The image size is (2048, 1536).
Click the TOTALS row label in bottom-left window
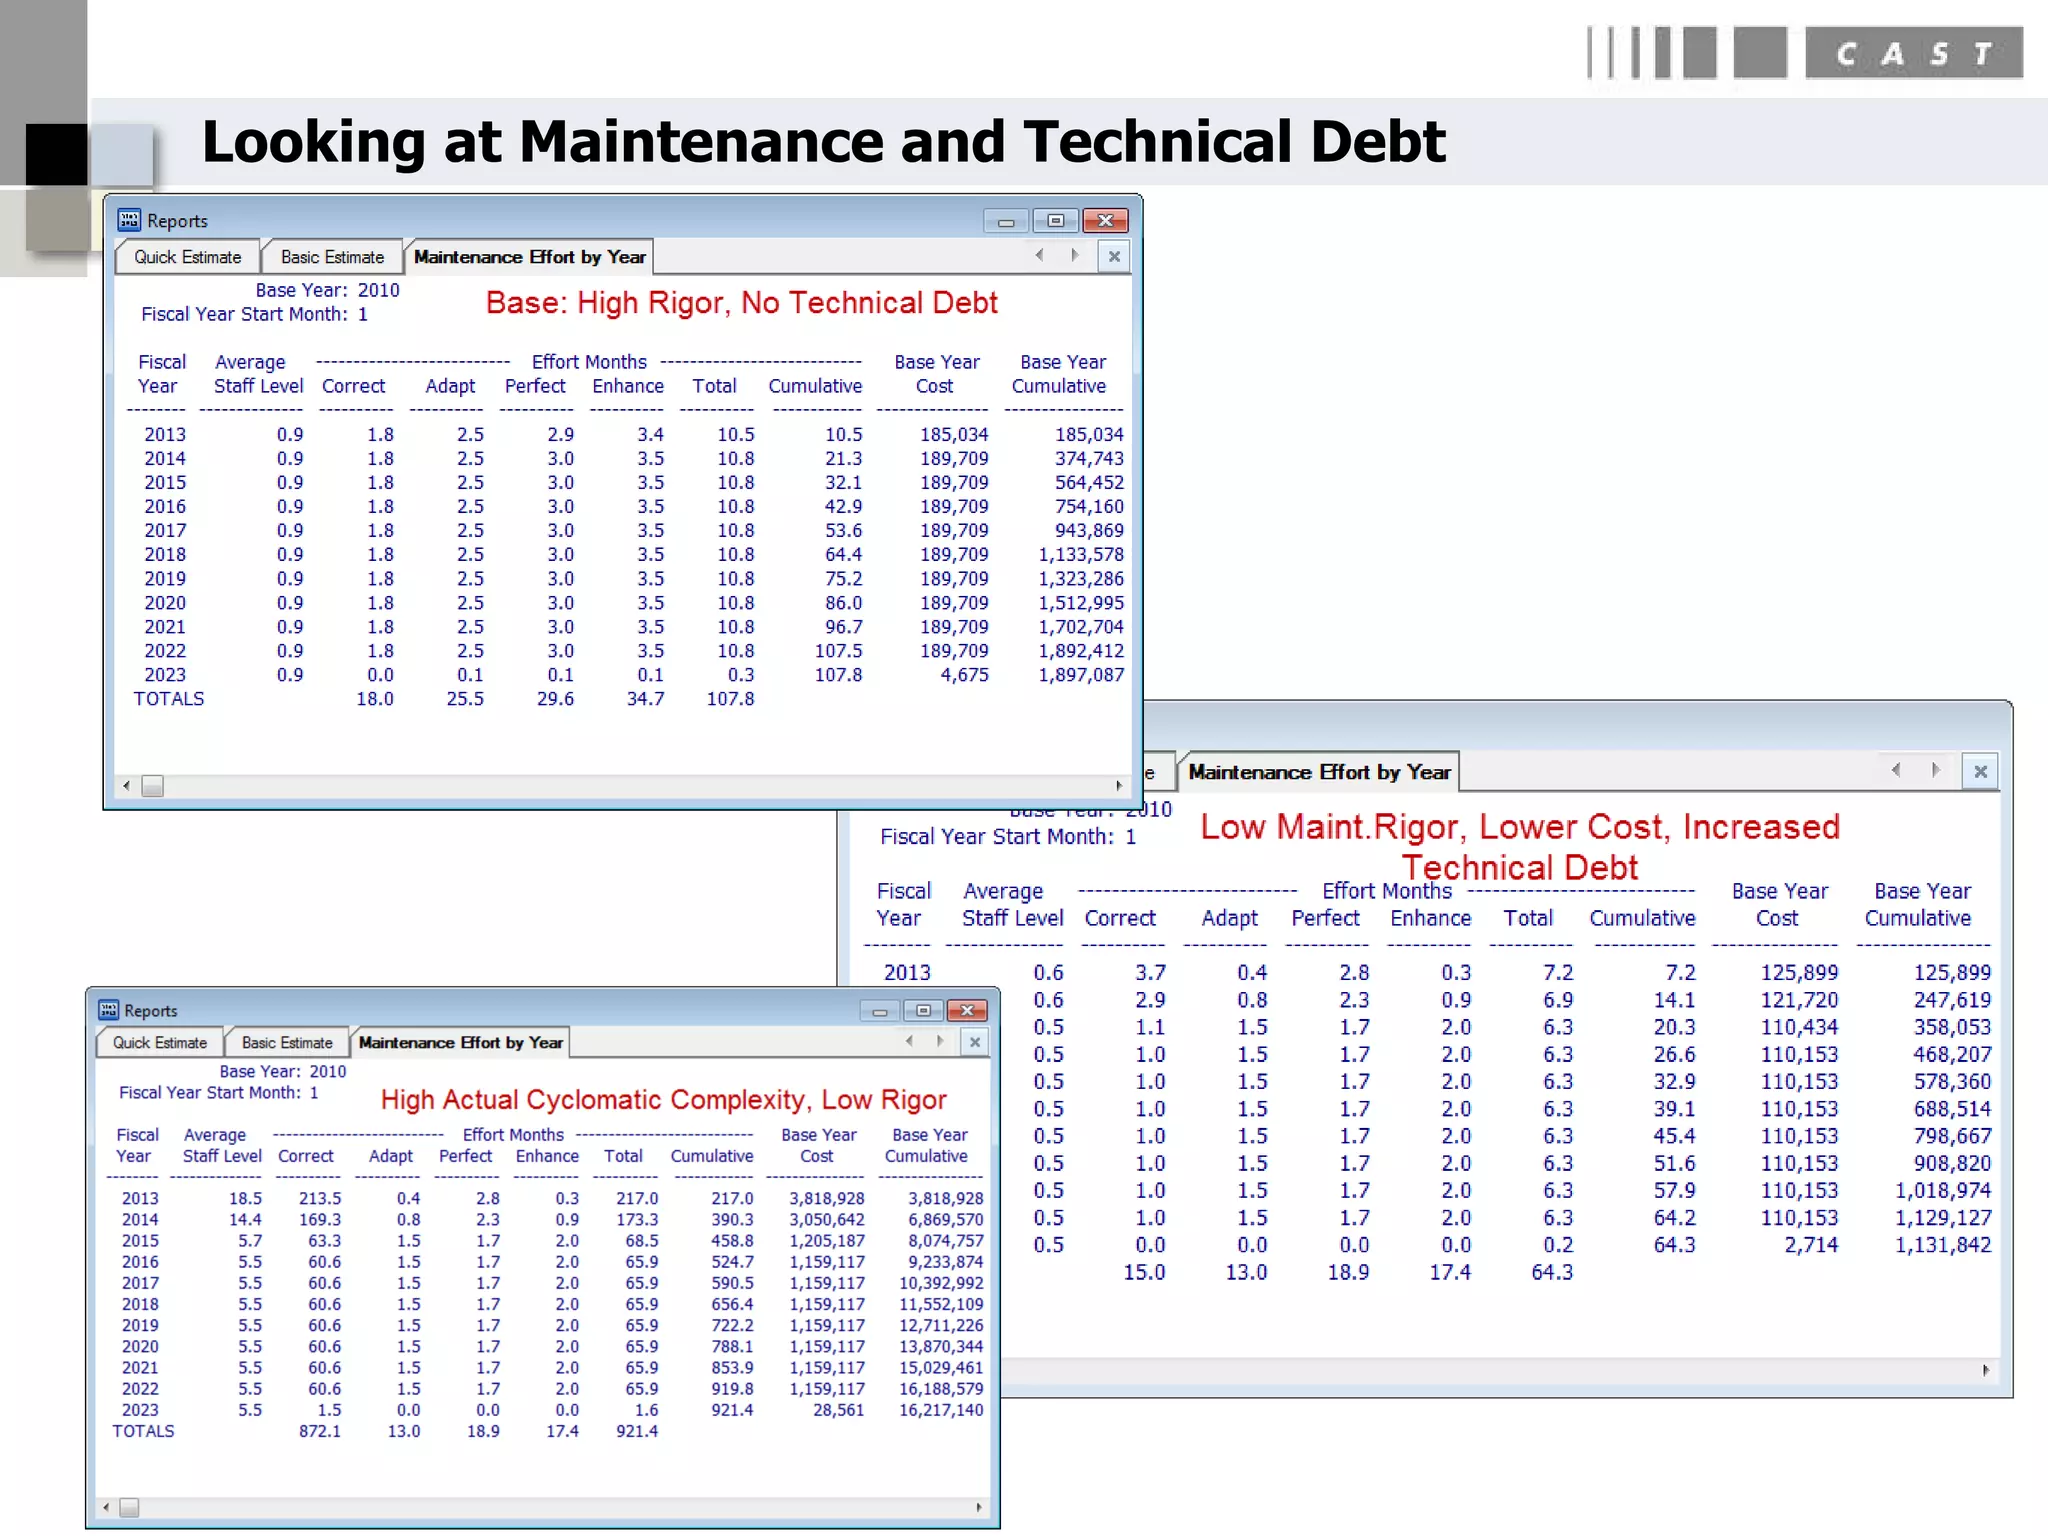[143, 1431]
